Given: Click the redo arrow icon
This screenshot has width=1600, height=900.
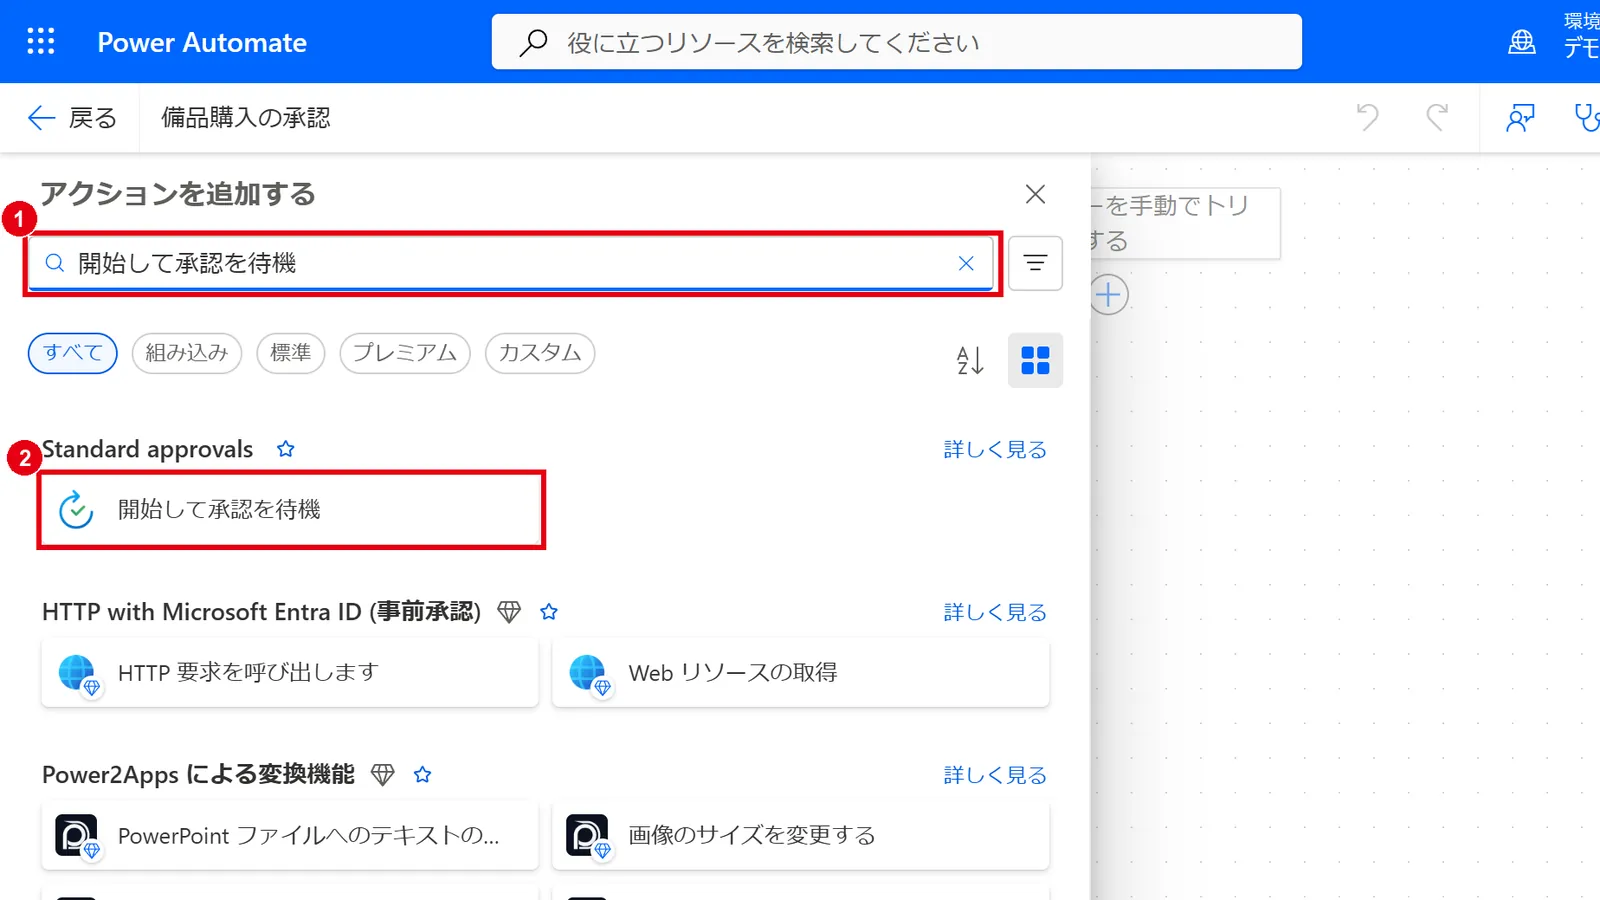Looking at the screenshot, I should [1437, 117].
